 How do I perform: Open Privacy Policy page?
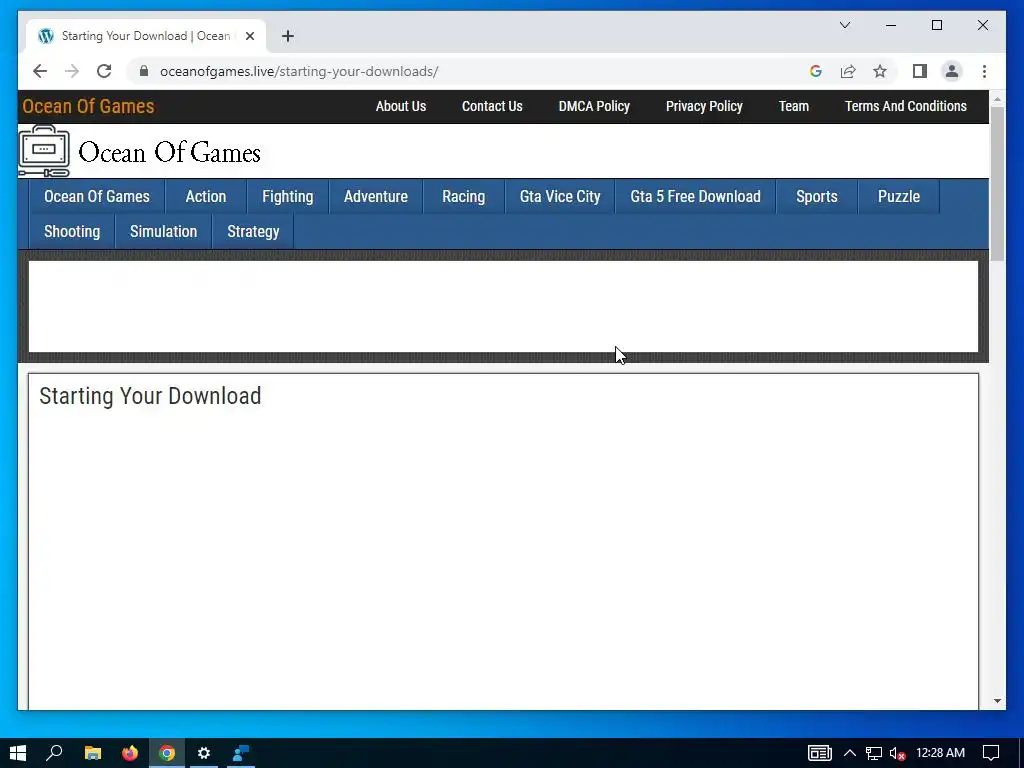point(704,106)
